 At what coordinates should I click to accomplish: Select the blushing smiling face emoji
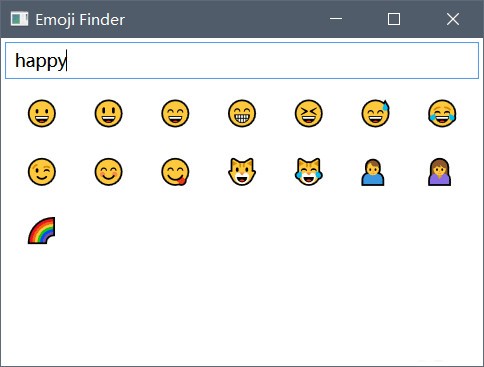pyautogui.click(x=109, y=172)
